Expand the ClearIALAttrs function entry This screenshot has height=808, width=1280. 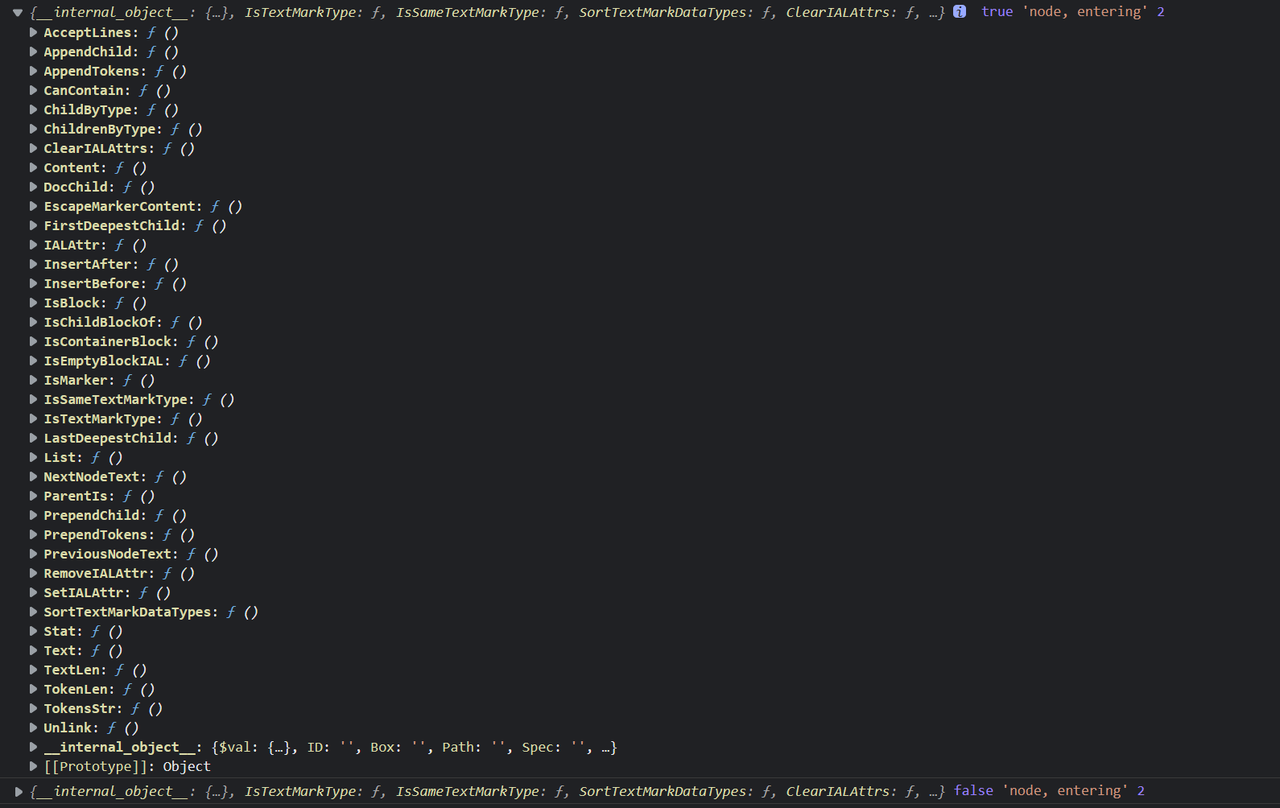tap(33, 148)
